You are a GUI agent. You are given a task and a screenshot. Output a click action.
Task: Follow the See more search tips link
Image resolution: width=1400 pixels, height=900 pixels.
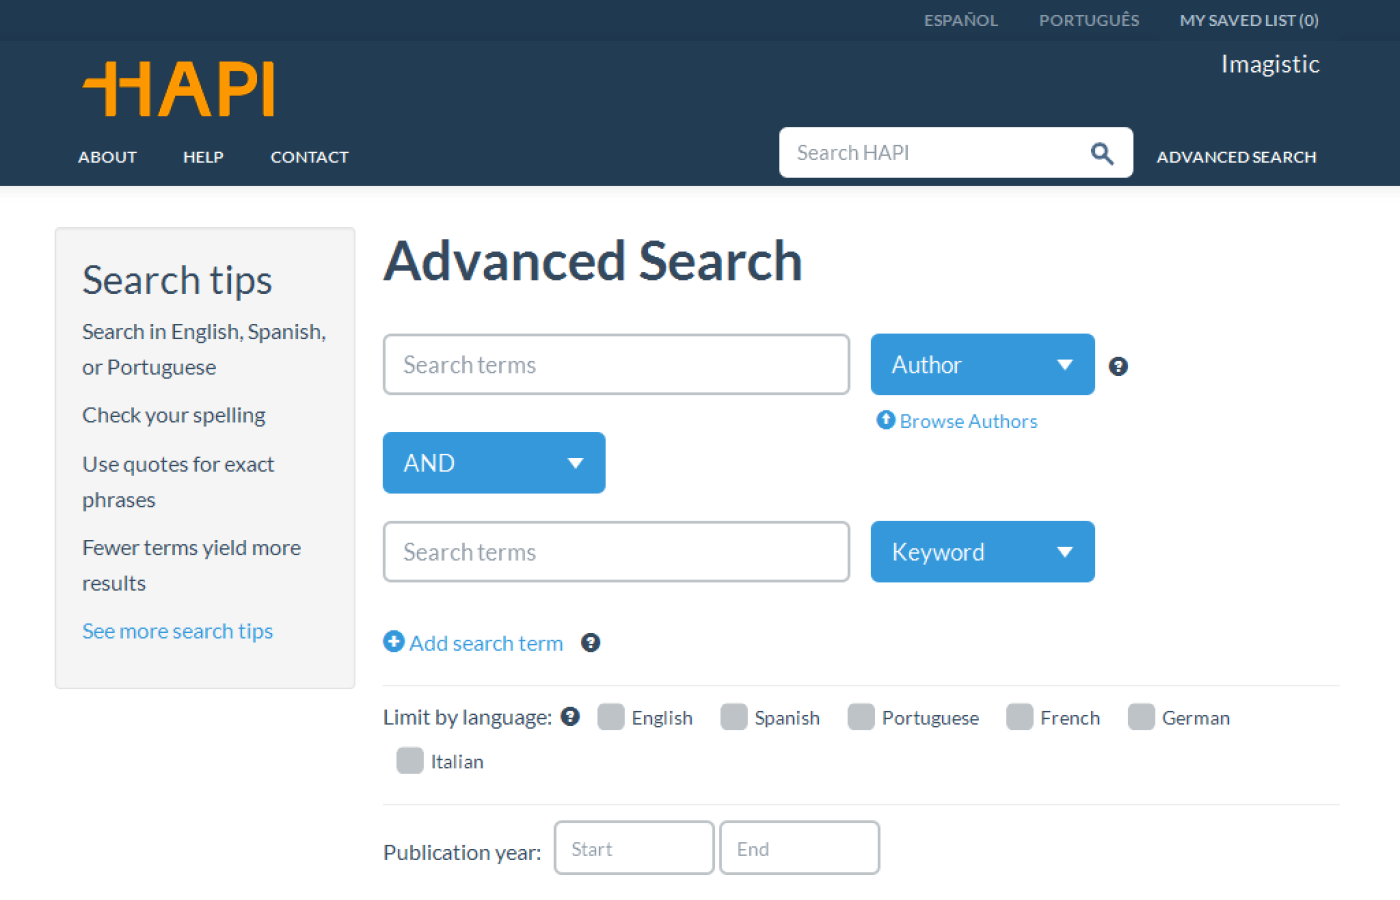tap(177, 630)
